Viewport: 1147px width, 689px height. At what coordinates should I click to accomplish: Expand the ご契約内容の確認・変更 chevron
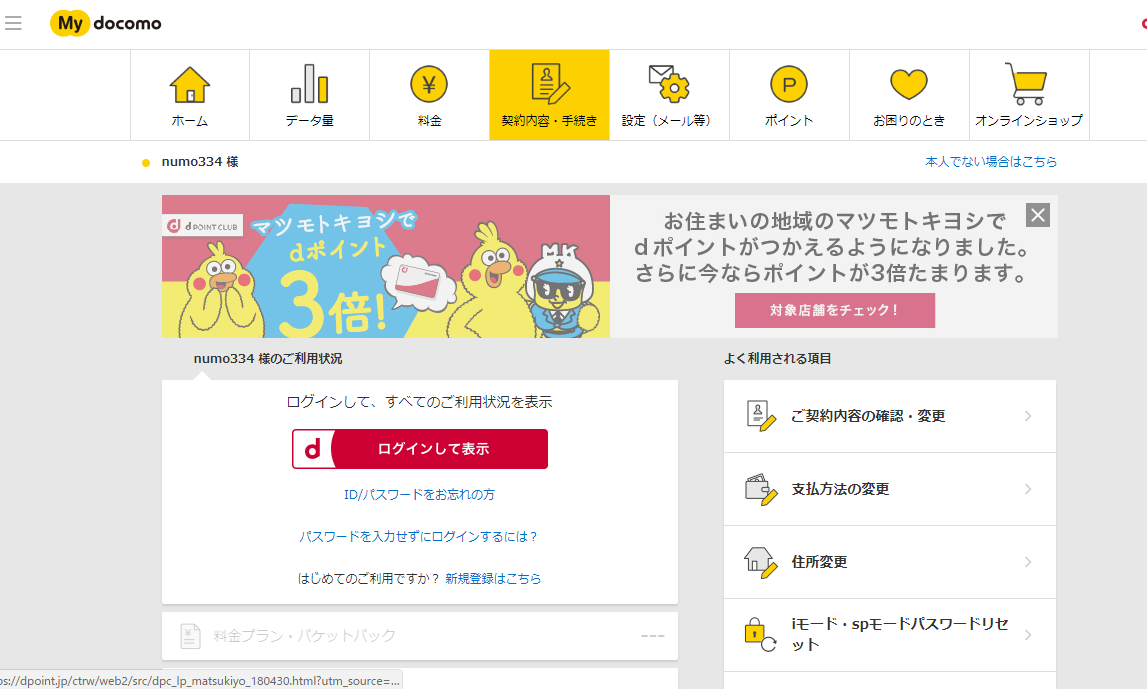click(1028, 416)
